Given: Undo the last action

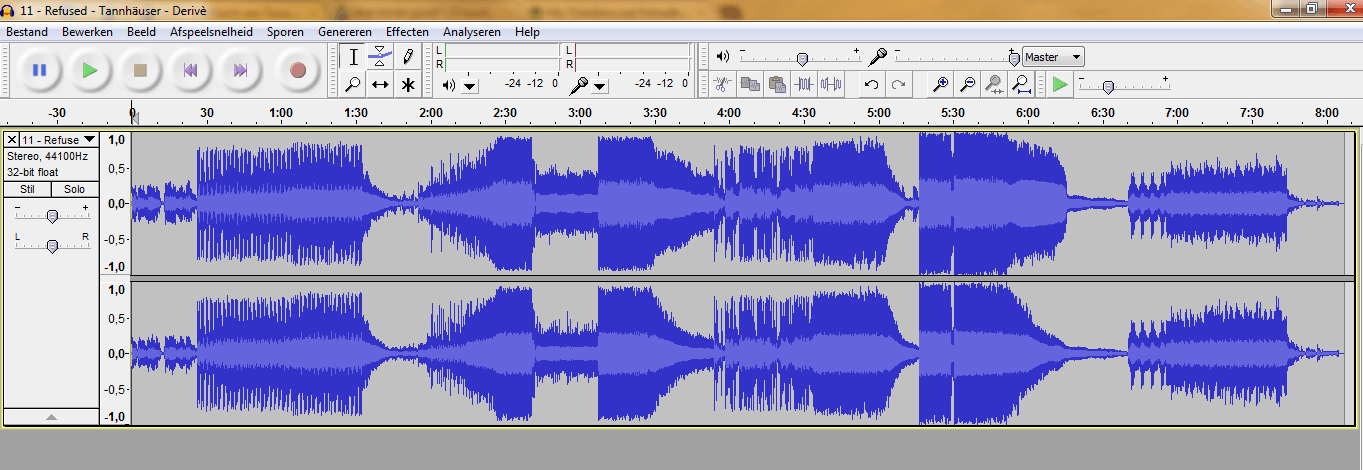Looking at the screenshot, I should pyautogui.click(x=871, y=85).
